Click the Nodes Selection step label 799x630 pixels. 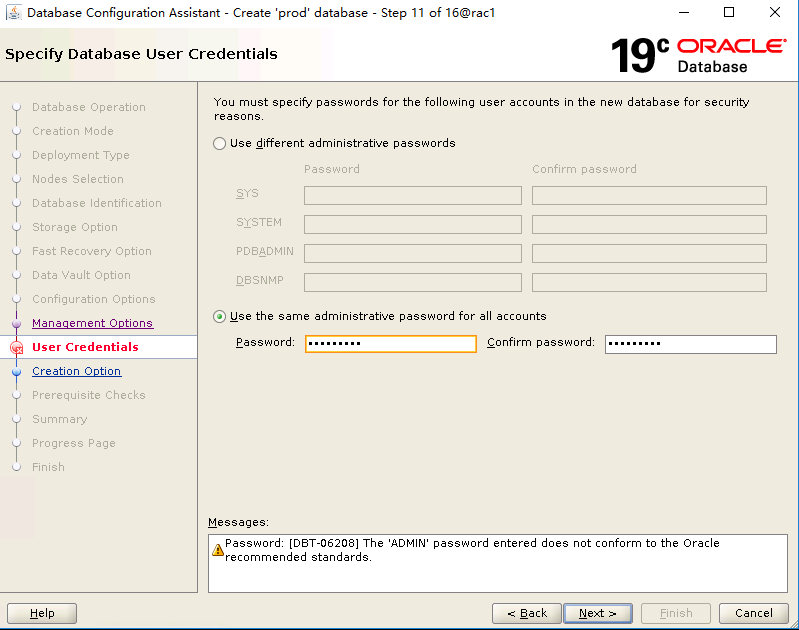(x=78, y=179)
